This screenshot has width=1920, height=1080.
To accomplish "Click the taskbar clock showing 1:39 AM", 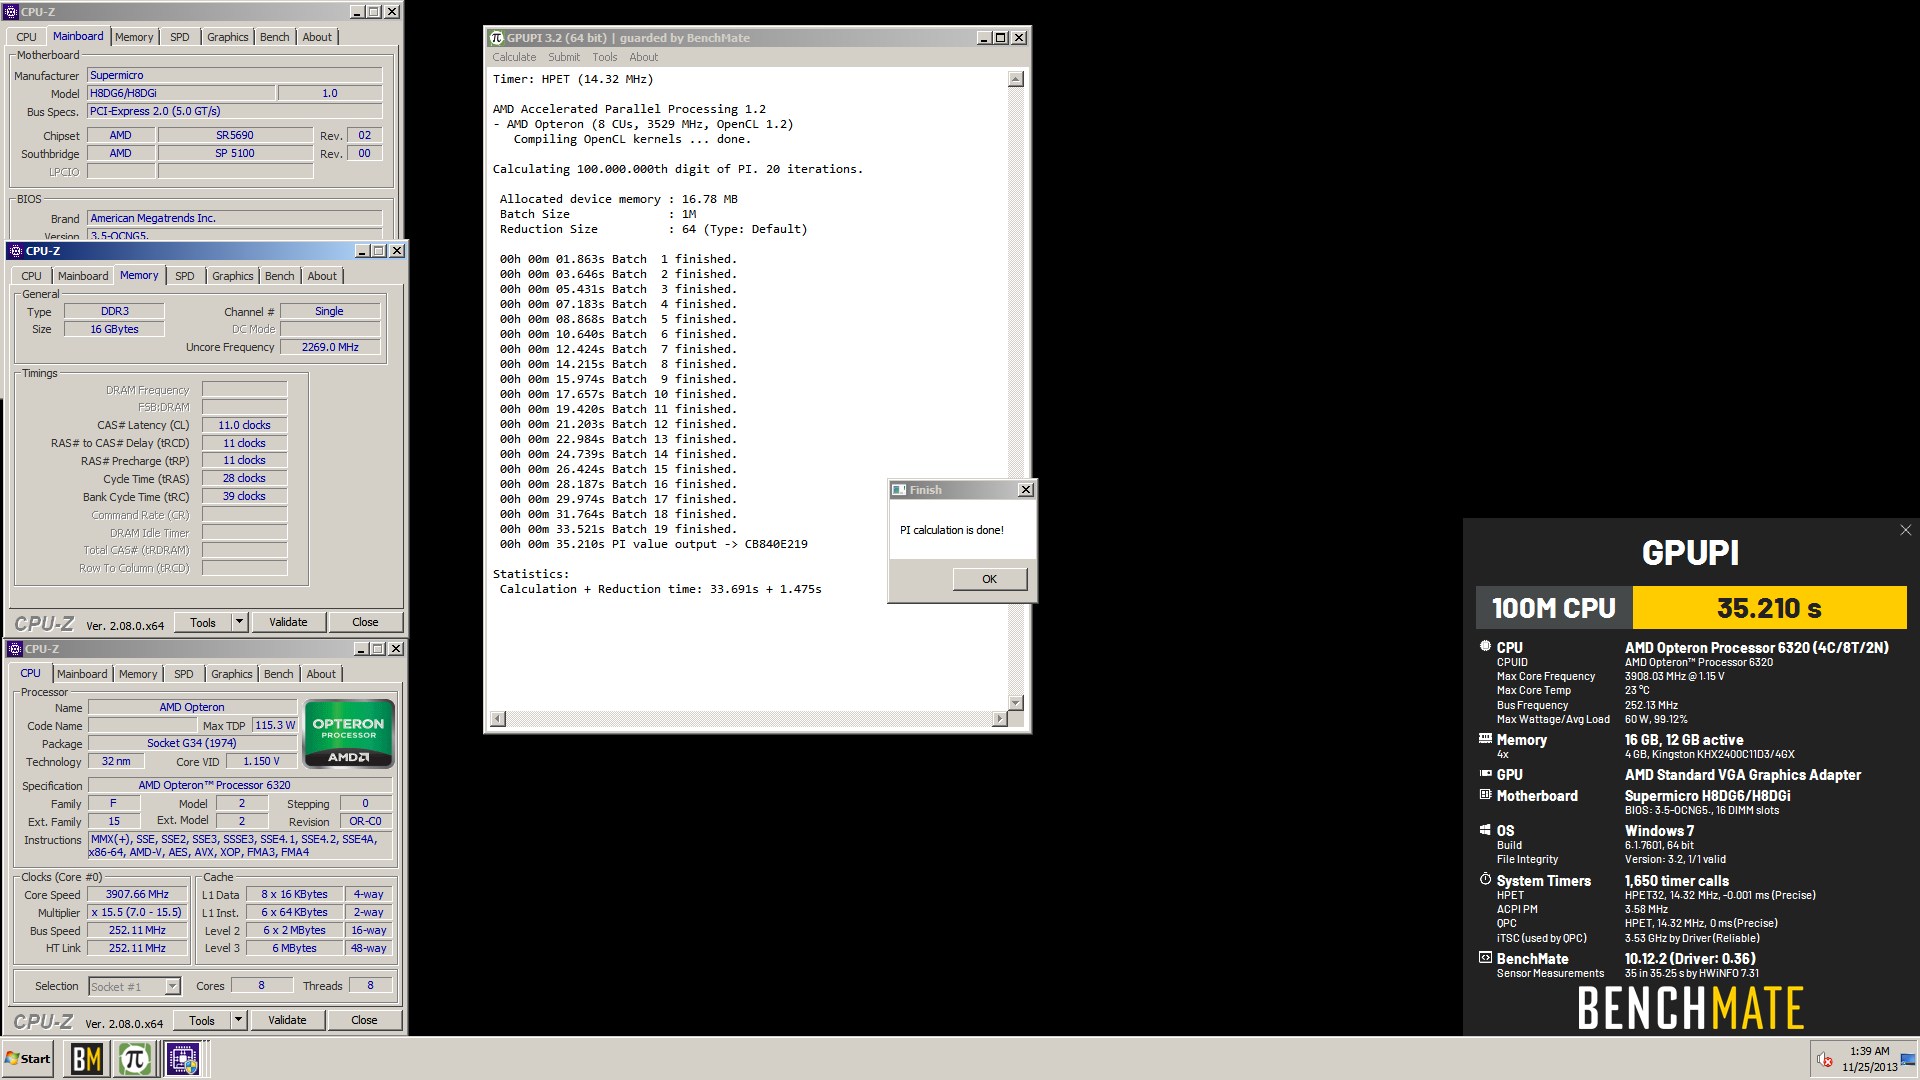I will pos(1869,1059).
